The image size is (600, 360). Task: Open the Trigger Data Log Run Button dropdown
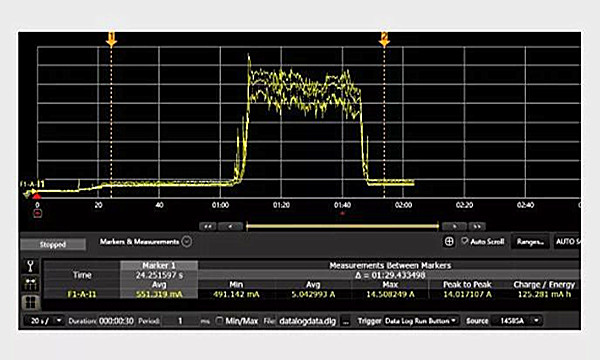point(421,321)
